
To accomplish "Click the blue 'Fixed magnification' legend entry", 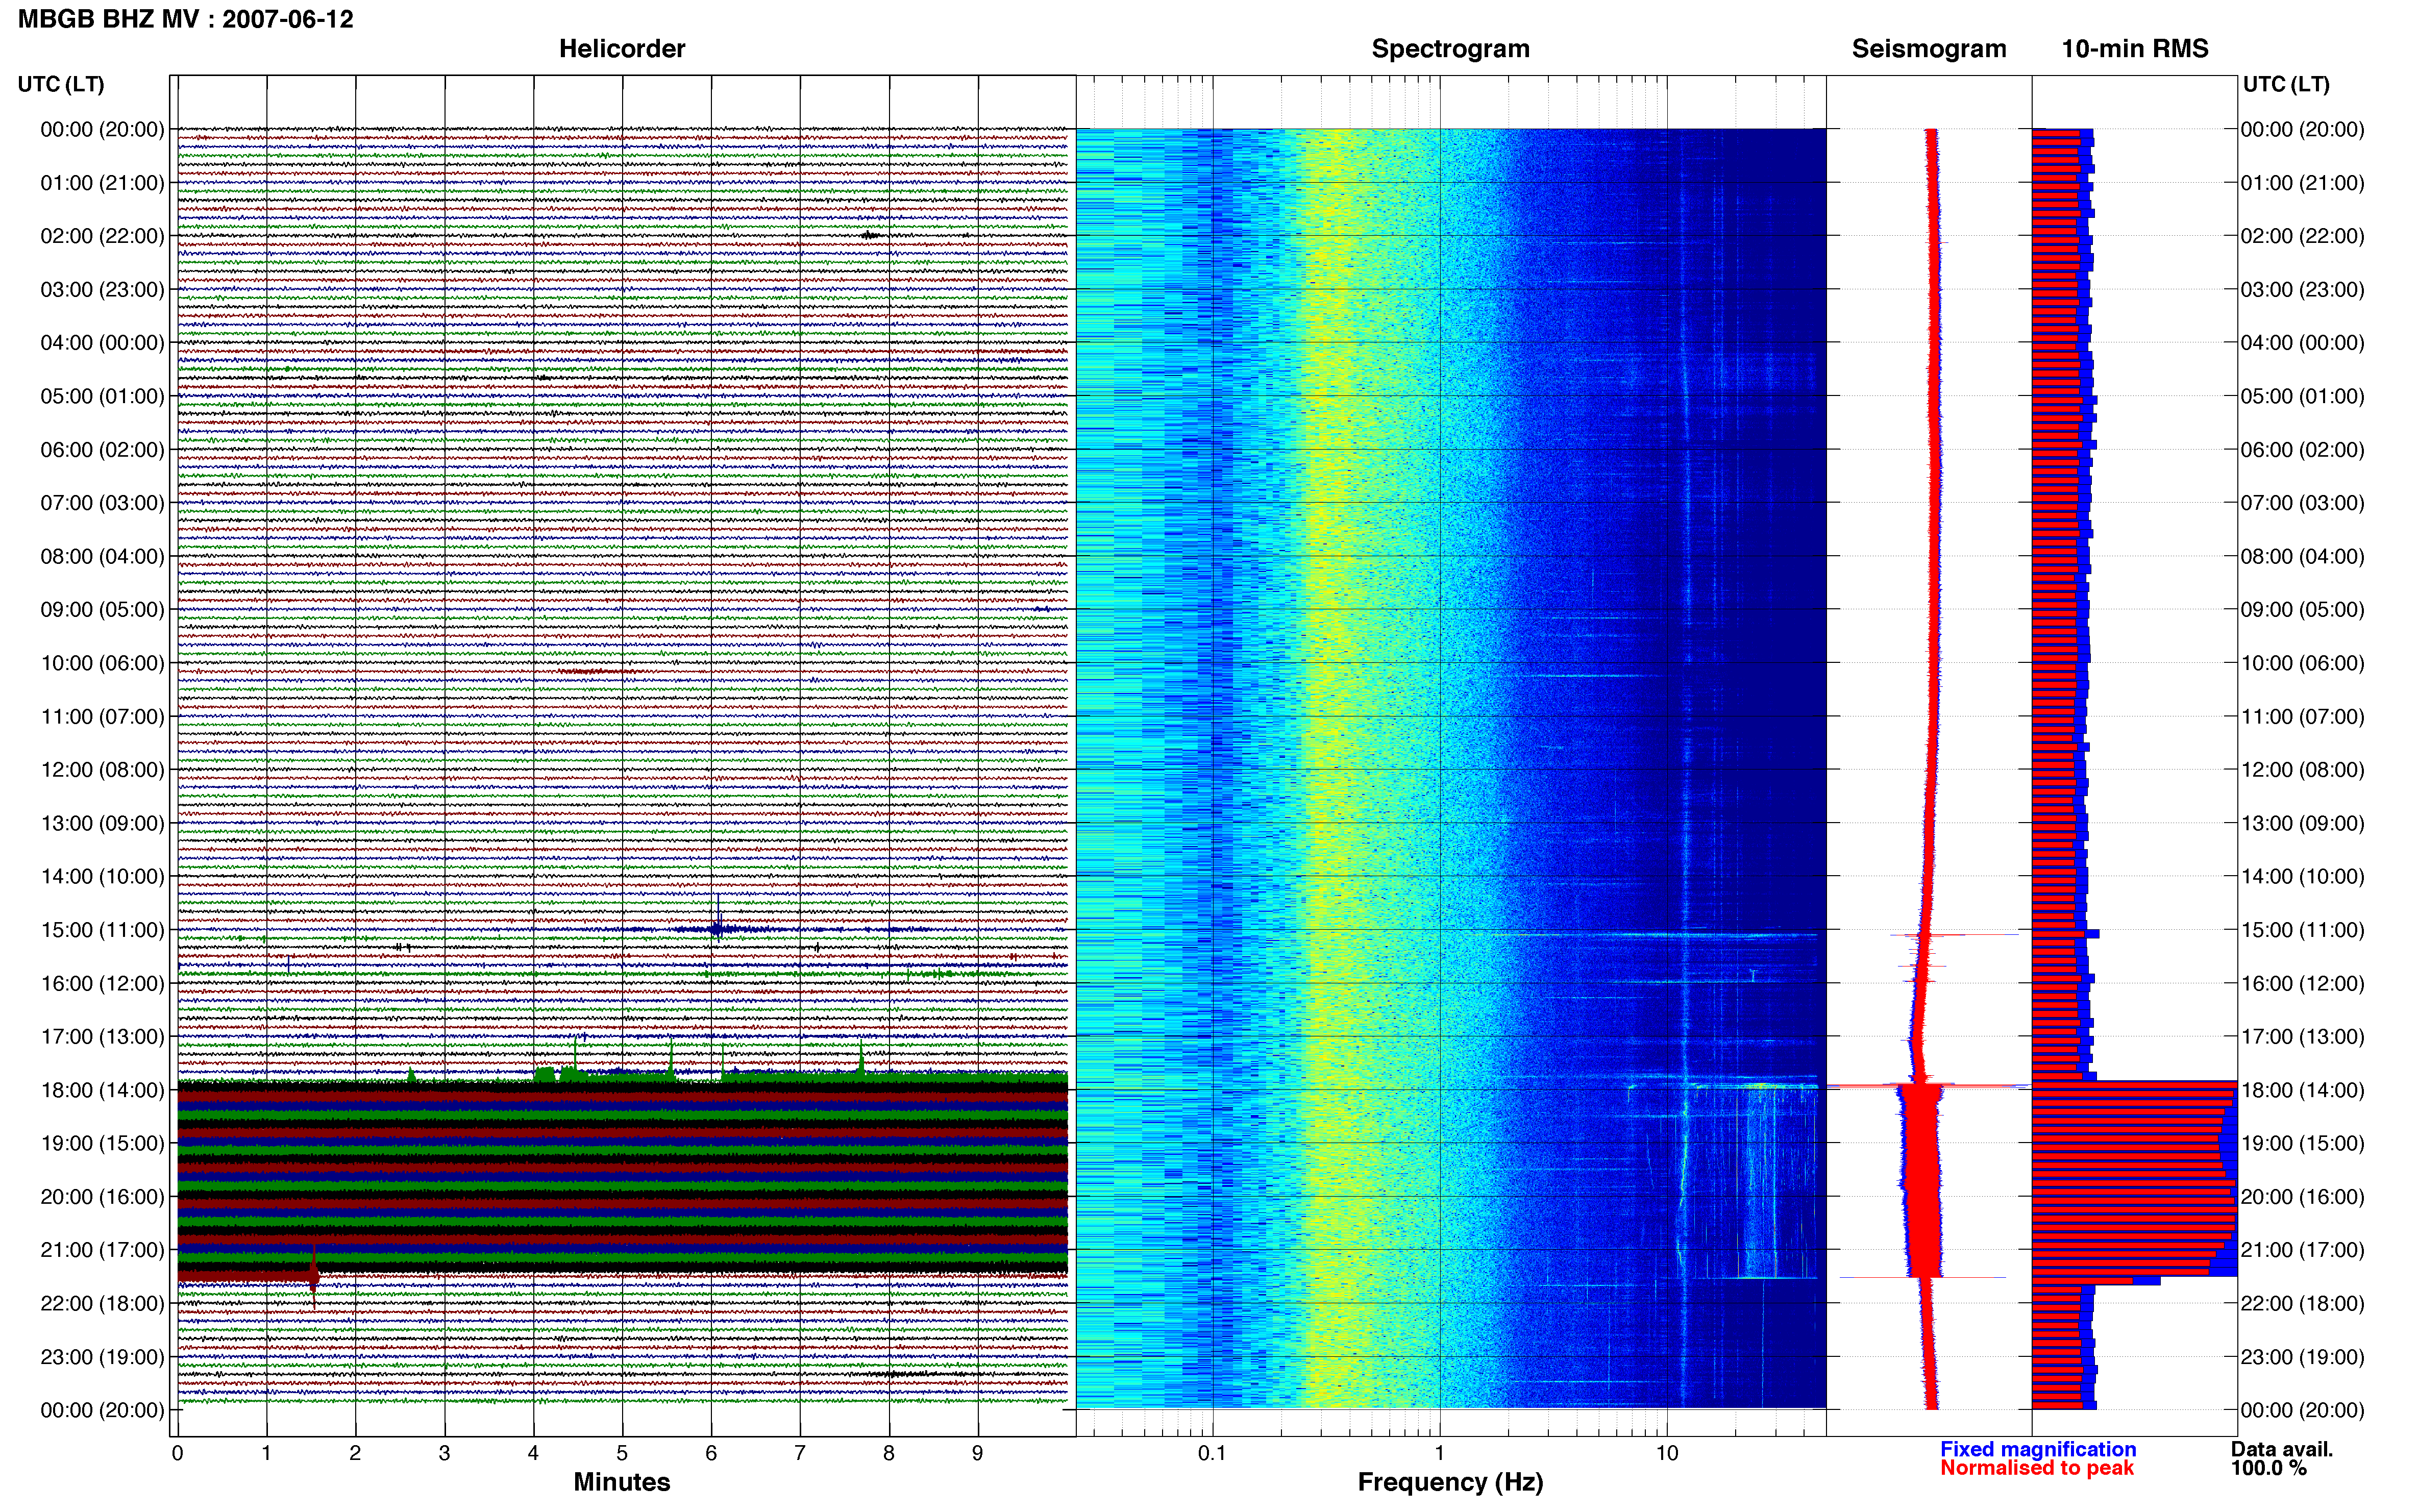I will [x=2038, y=1449].
